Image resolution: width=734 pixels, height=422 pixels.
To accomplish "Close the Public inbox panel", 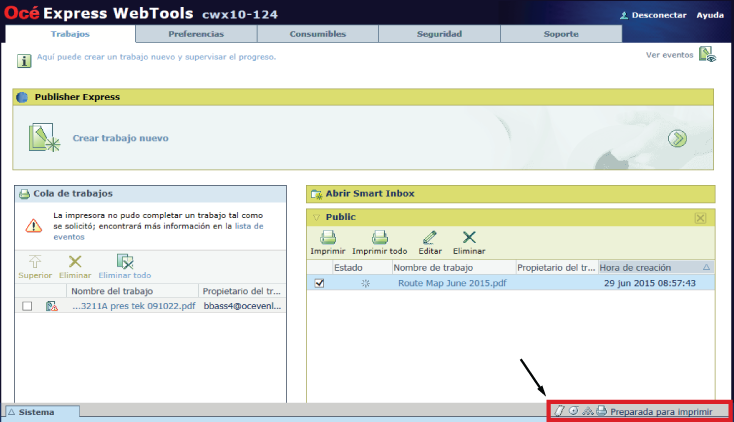I will pos(700,218).
